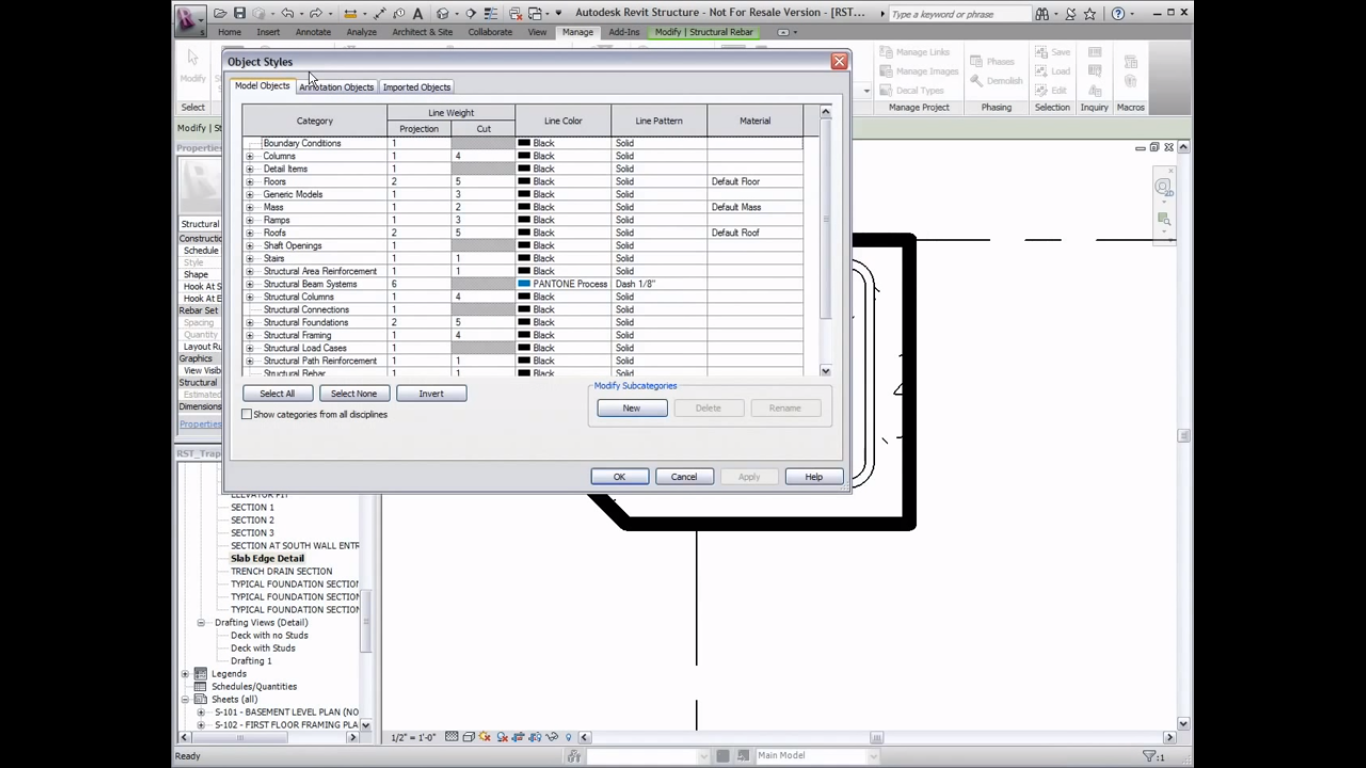Click the Visual Style icon in view control bar
Image resolution: width=1366 pixels, height=768 pixels.
(x=469, y=737)
